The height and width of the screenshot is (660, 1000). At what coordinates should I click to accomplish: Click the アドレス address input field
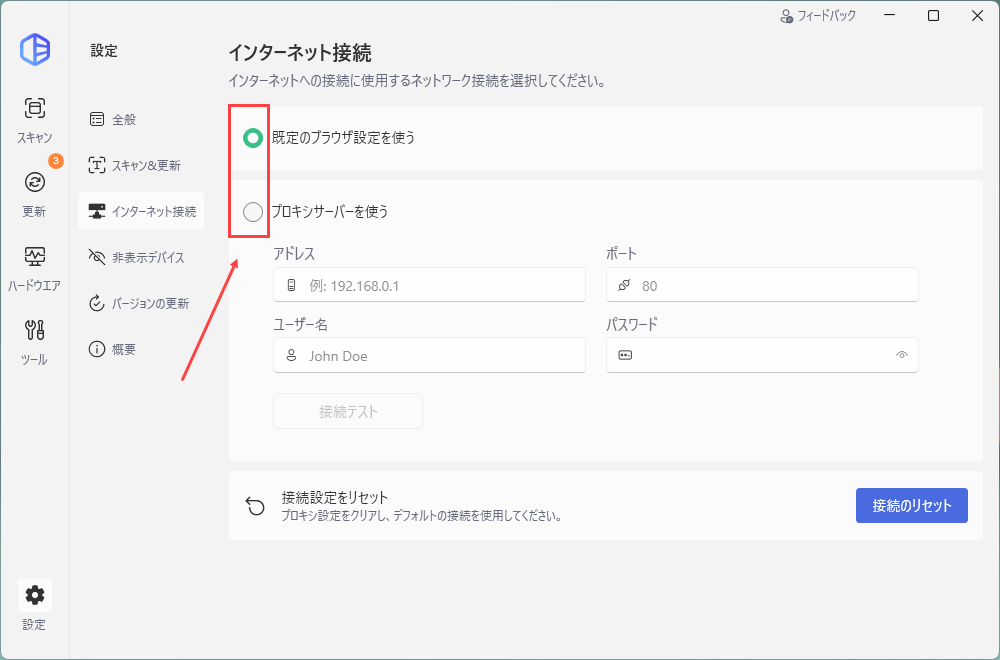coord(429,284)
